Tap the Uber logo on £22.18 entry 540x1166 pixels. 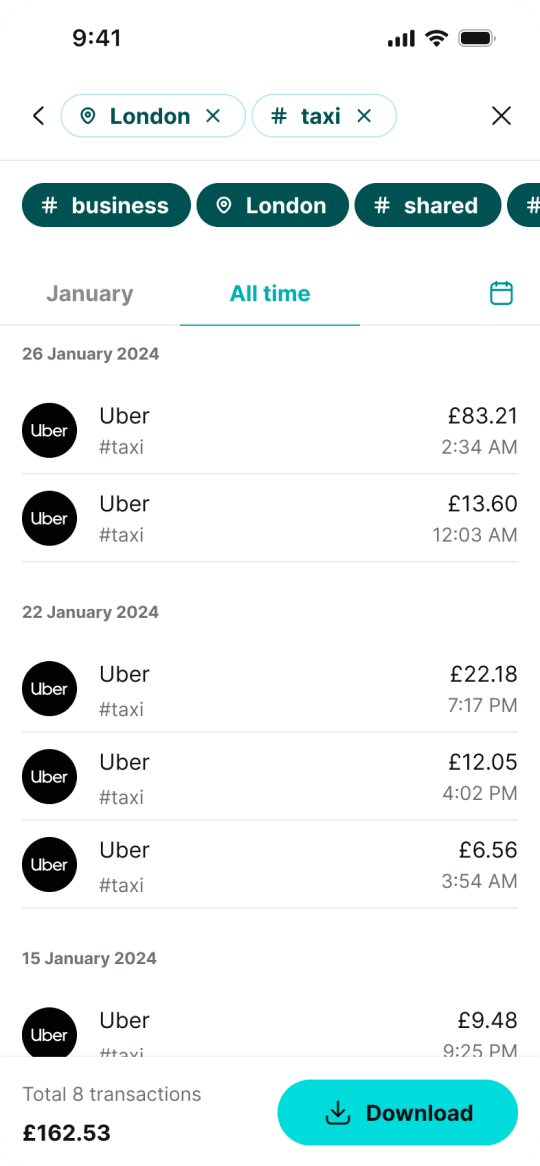[50, 689]
